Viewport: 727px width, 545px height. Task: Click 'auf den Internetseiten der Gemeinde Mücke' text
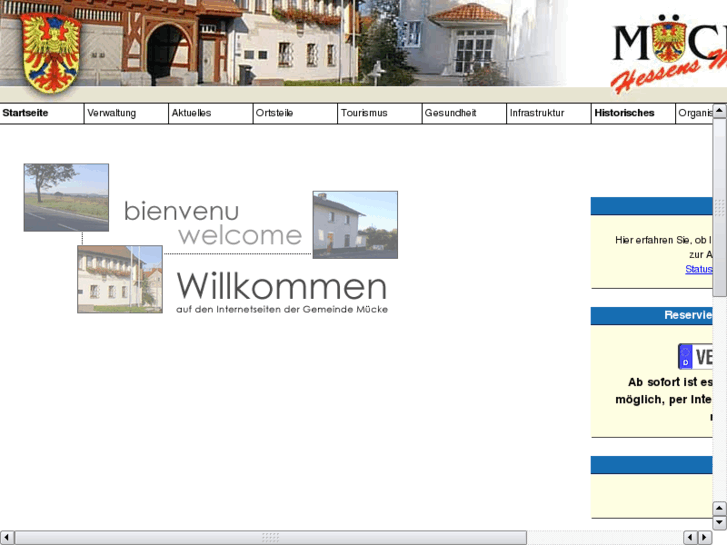click(x=282, y=309)
